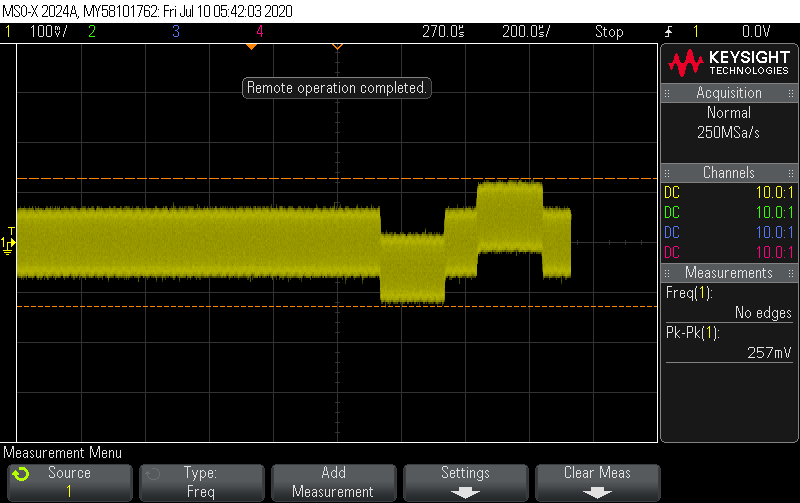
Task: Click the Acquisition panel right grip icon
Action: tap(791, 93)
